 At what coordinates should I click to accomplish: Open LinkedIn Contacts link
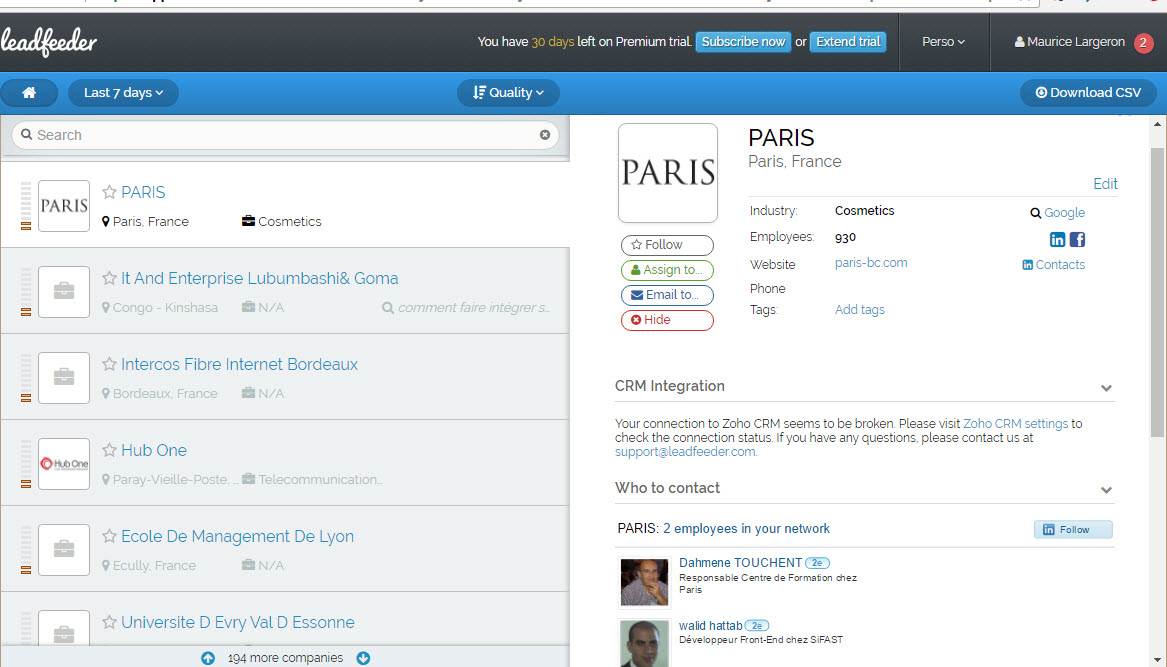[x=1053, y=264]
